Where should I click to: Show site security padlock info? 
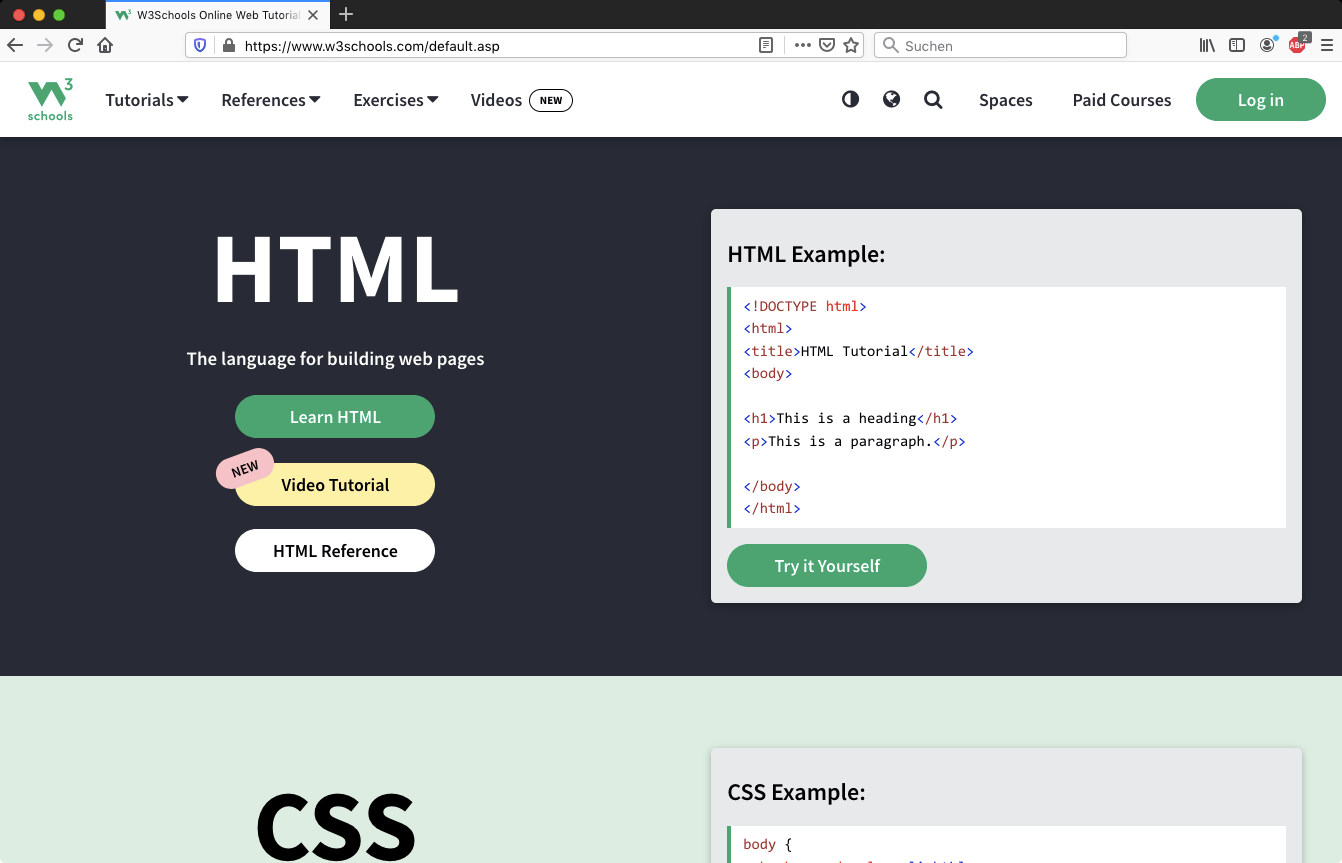pos(229,45)
